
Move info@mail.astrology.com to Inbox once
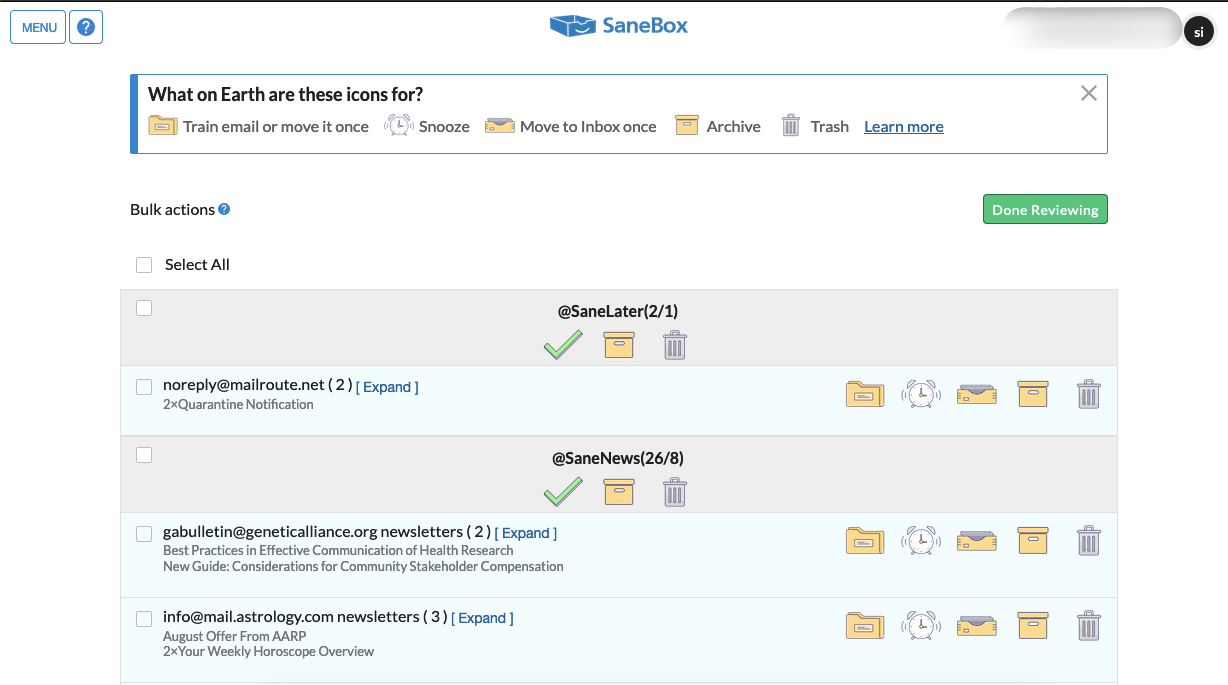pos(977,626)
